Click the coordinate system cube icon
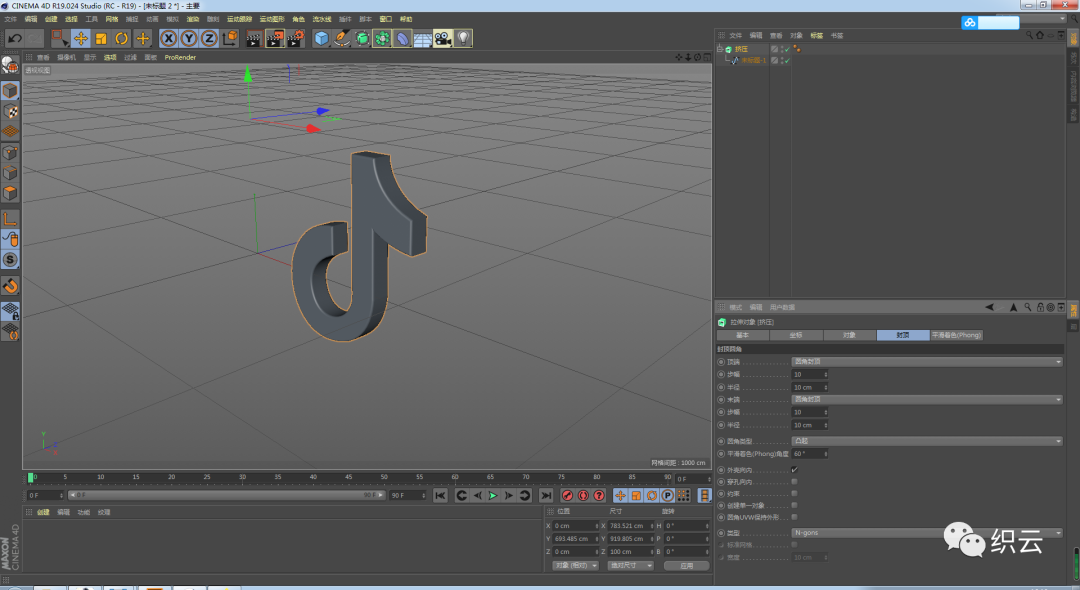1080x590 pixels. (x=230, y=39)
